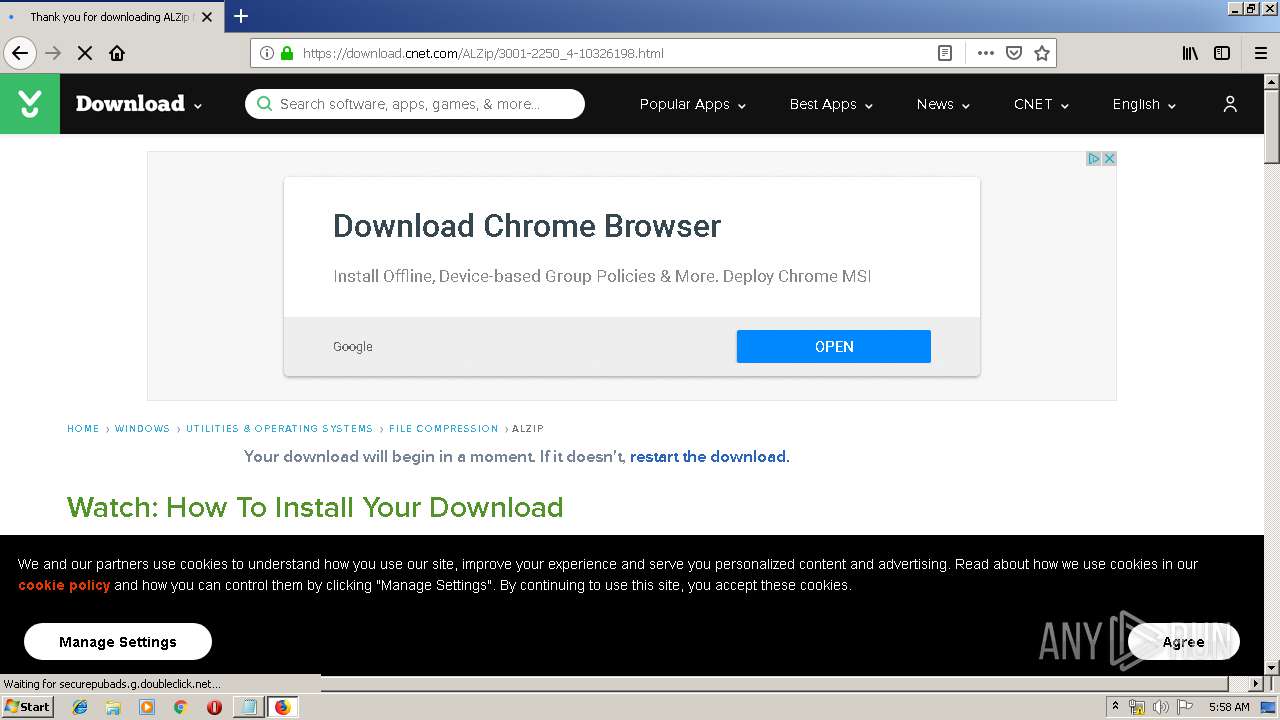This screenshot has height=720, width=1280.
Task: Open the Library icon in toolbar
Action: tap(1190, 53)
